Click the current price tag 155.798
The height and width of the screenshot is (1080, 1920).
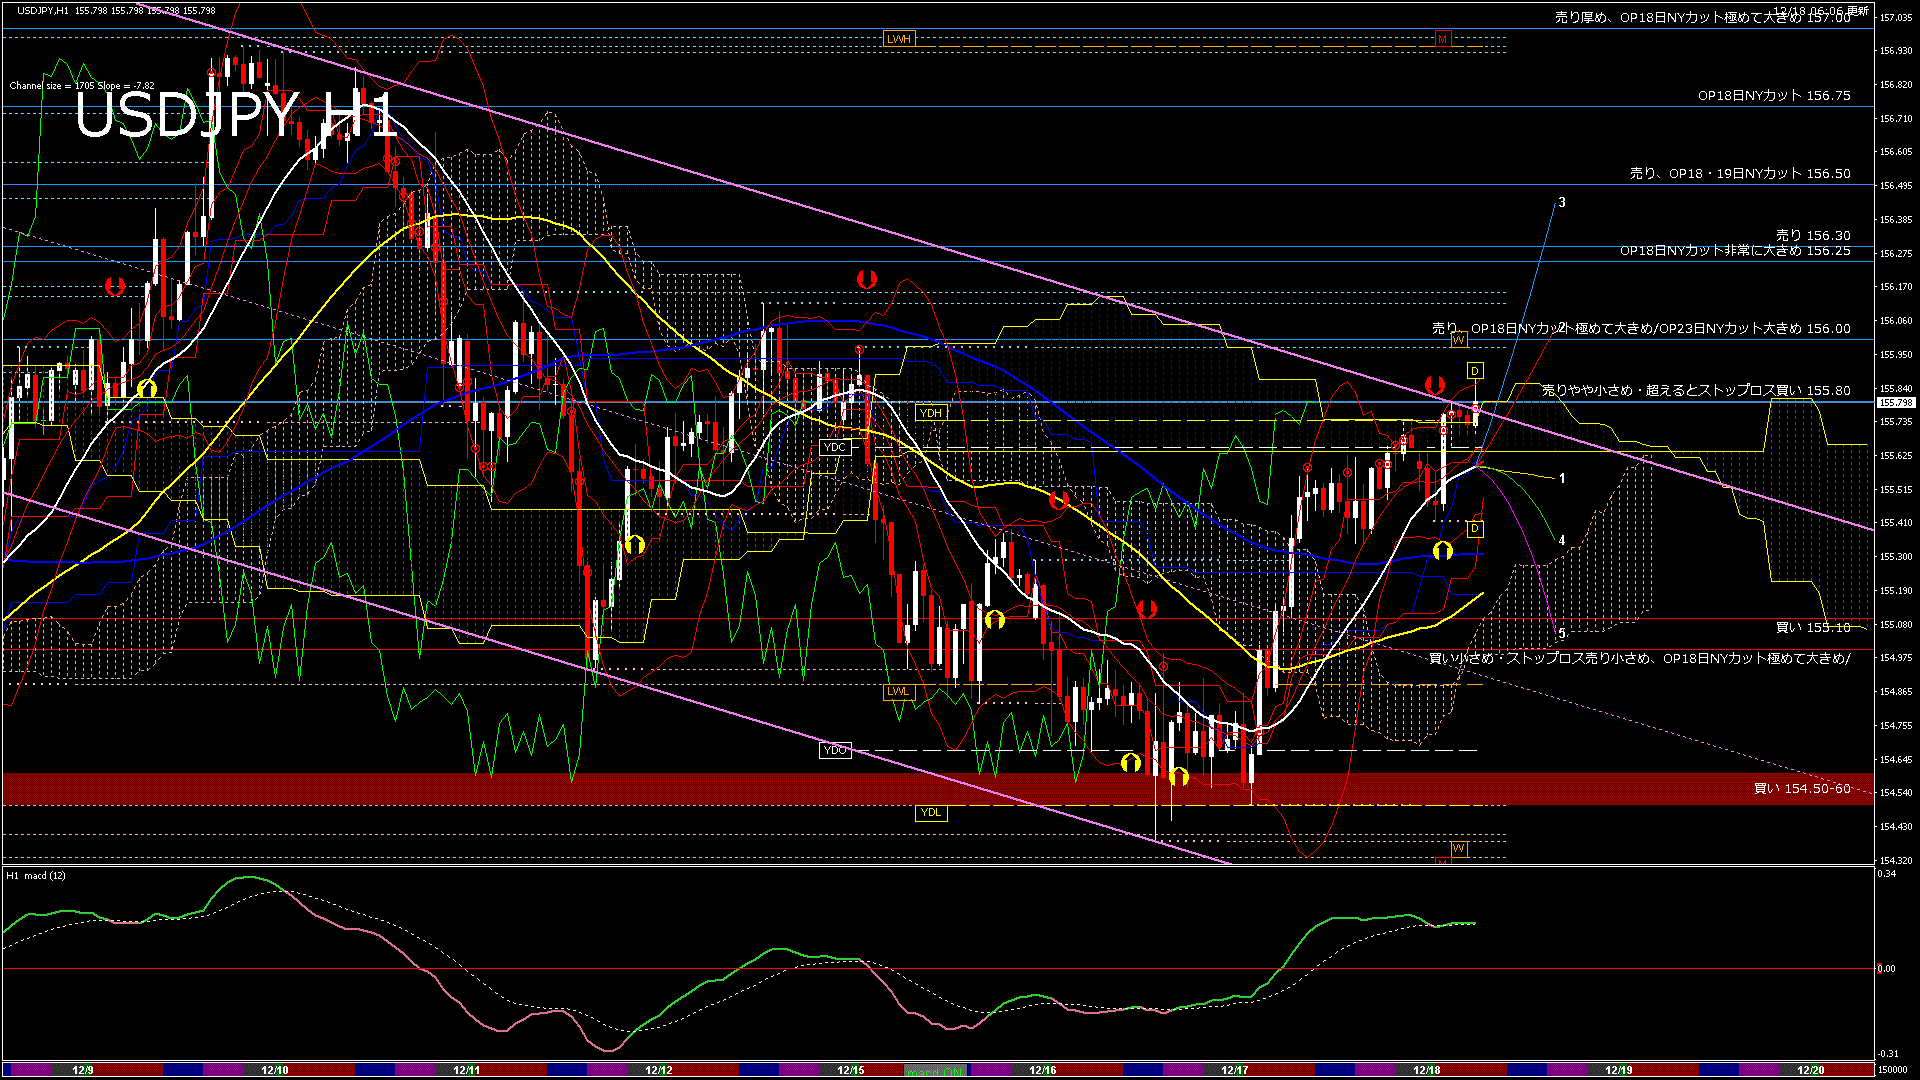(1895, 403)
